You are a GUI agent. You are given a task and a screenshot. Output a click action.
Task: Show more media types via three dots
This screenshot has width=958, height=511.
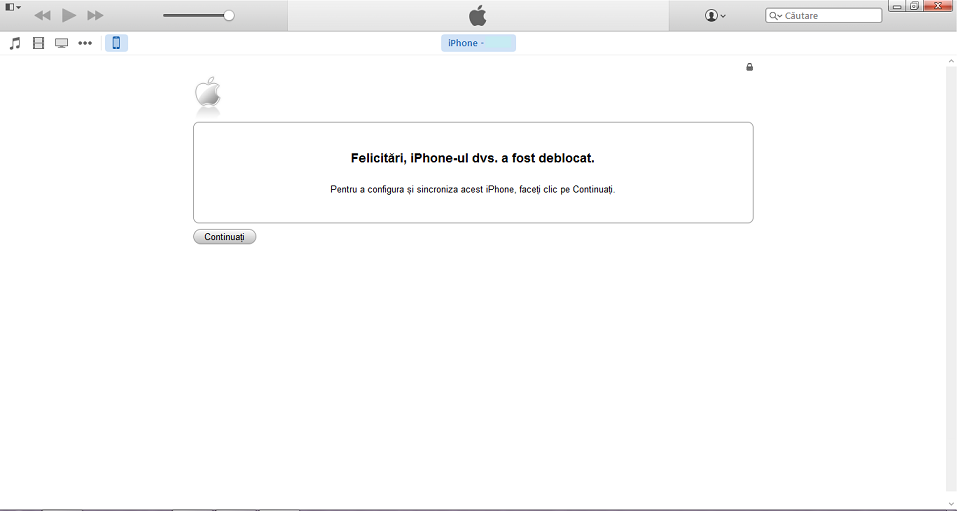click(85, 43)
